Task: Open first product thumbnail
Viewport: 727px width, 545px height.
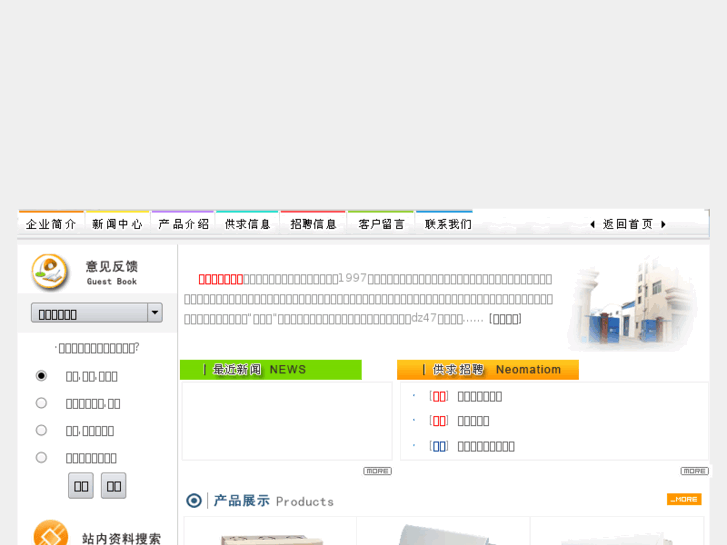Action: coord(271,531)
